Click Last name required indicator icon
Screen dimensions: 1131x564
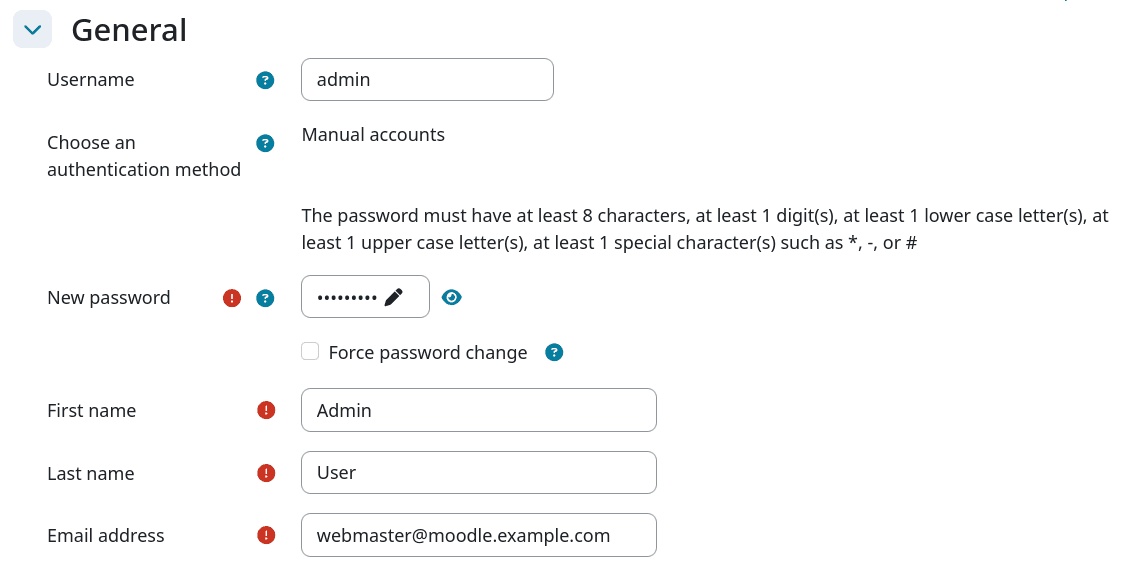266,473
